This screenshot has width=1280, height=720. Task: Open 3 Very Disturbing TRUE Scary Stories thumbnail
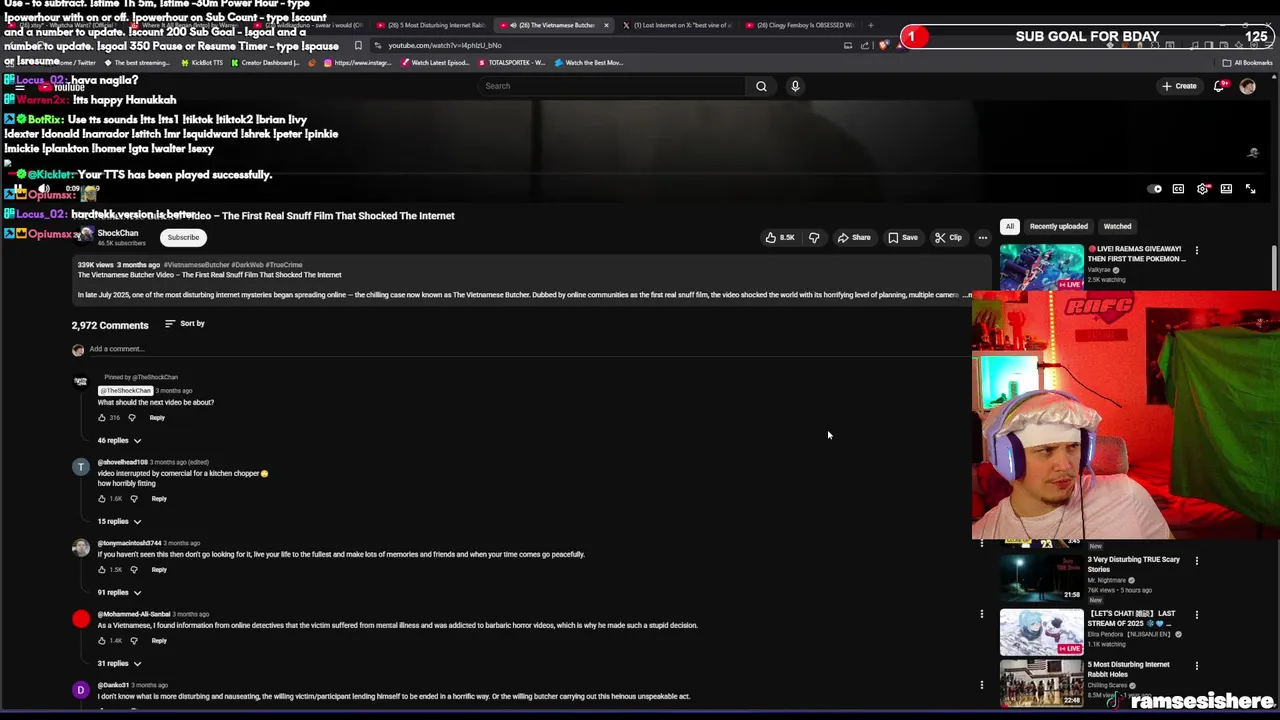click(1041, 577)
